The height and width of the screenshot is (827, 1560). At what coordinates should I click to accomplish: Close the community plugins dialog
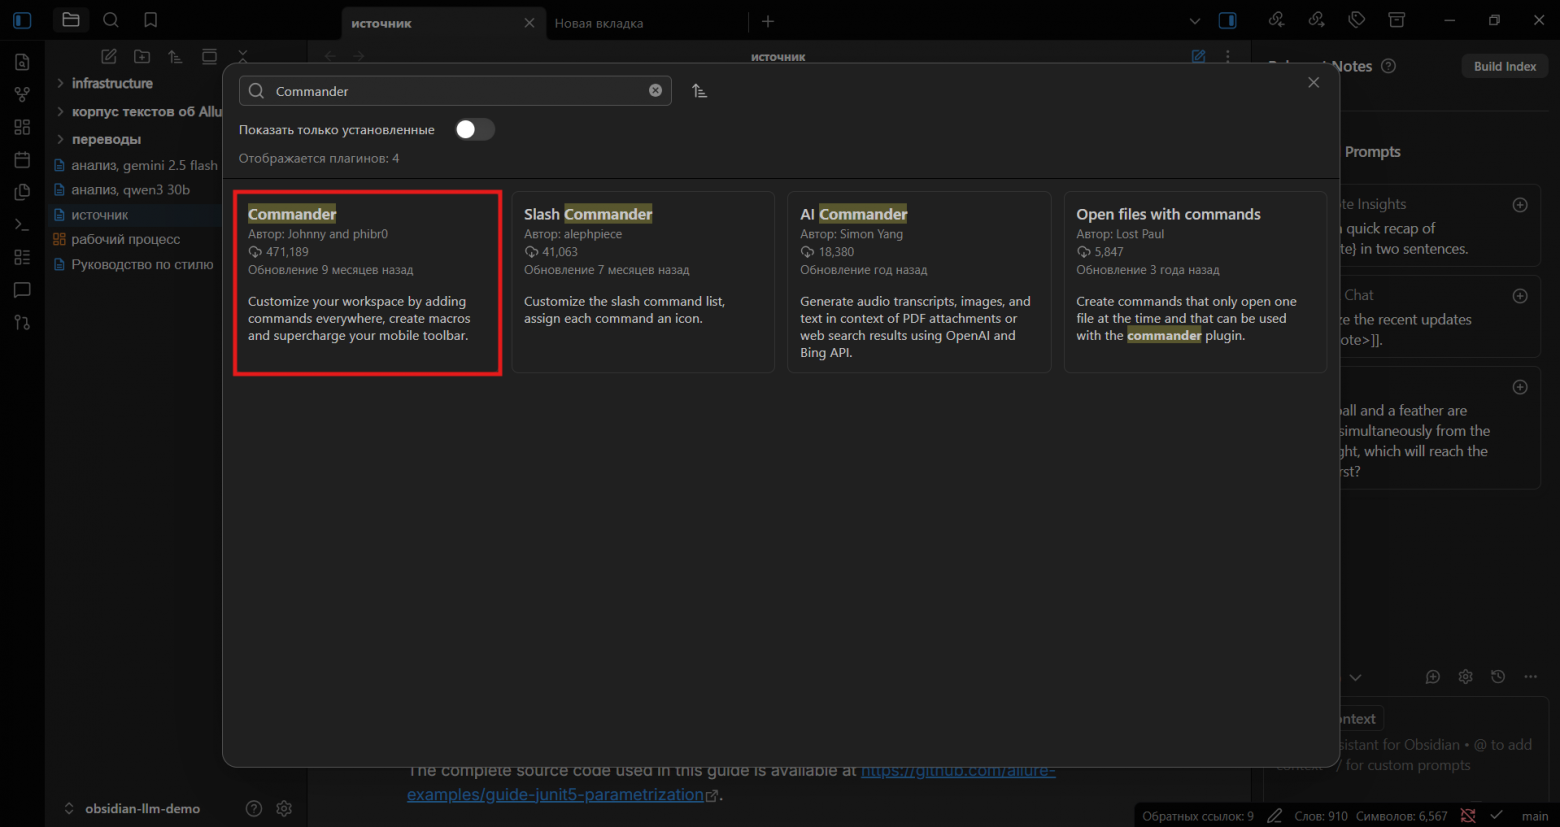click(x=1313, y=83)
